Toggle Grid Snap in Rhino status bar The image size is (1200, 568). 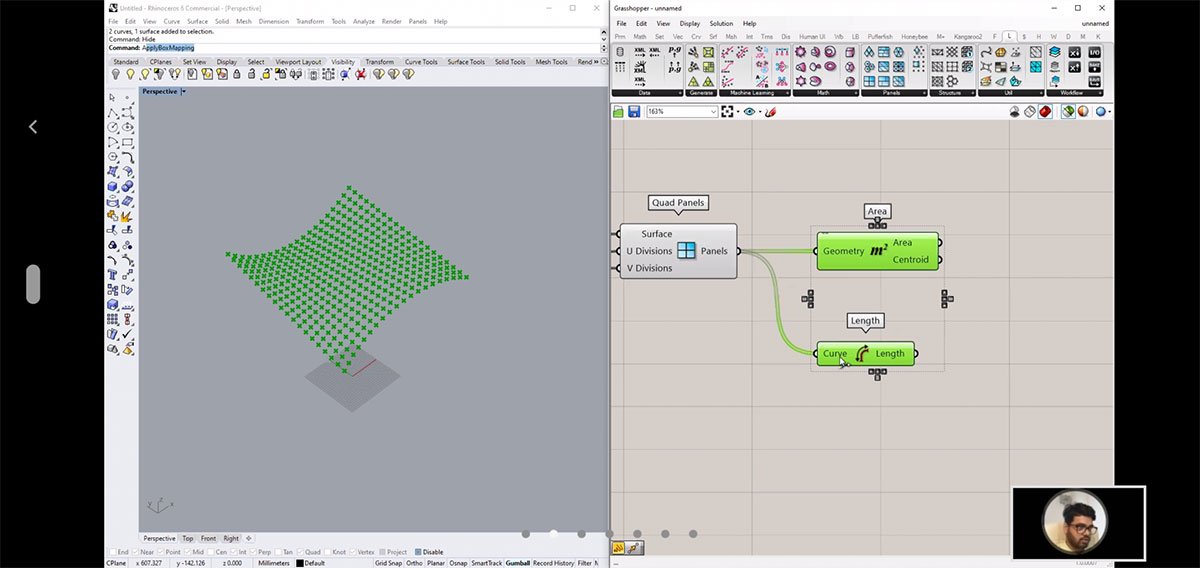(x=388, y=563)
